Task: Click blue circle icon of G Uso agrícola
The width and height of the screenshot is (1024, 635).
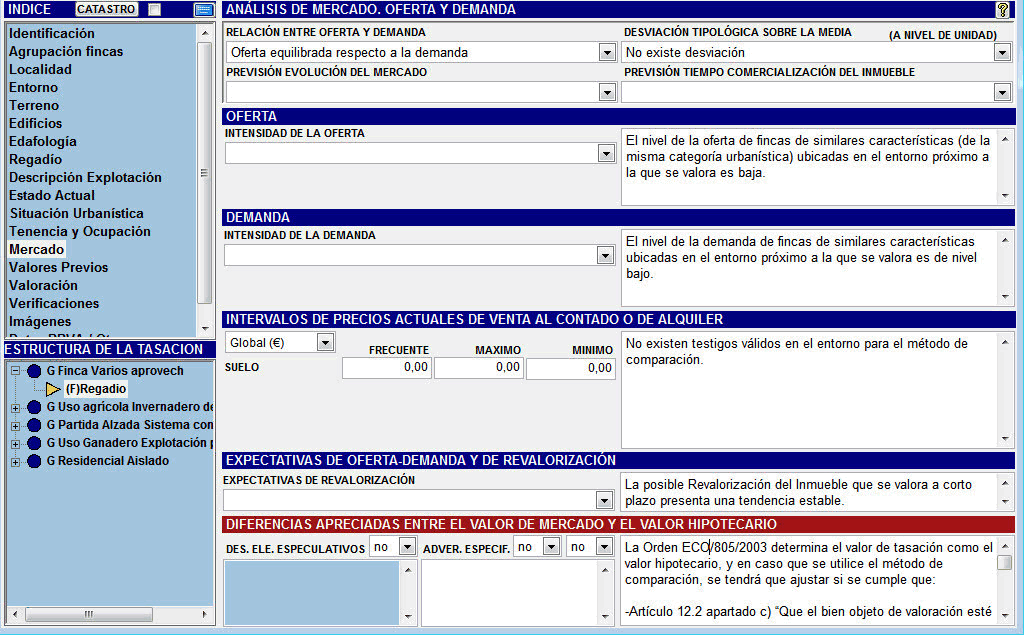Action: click(x=34, y=407)
